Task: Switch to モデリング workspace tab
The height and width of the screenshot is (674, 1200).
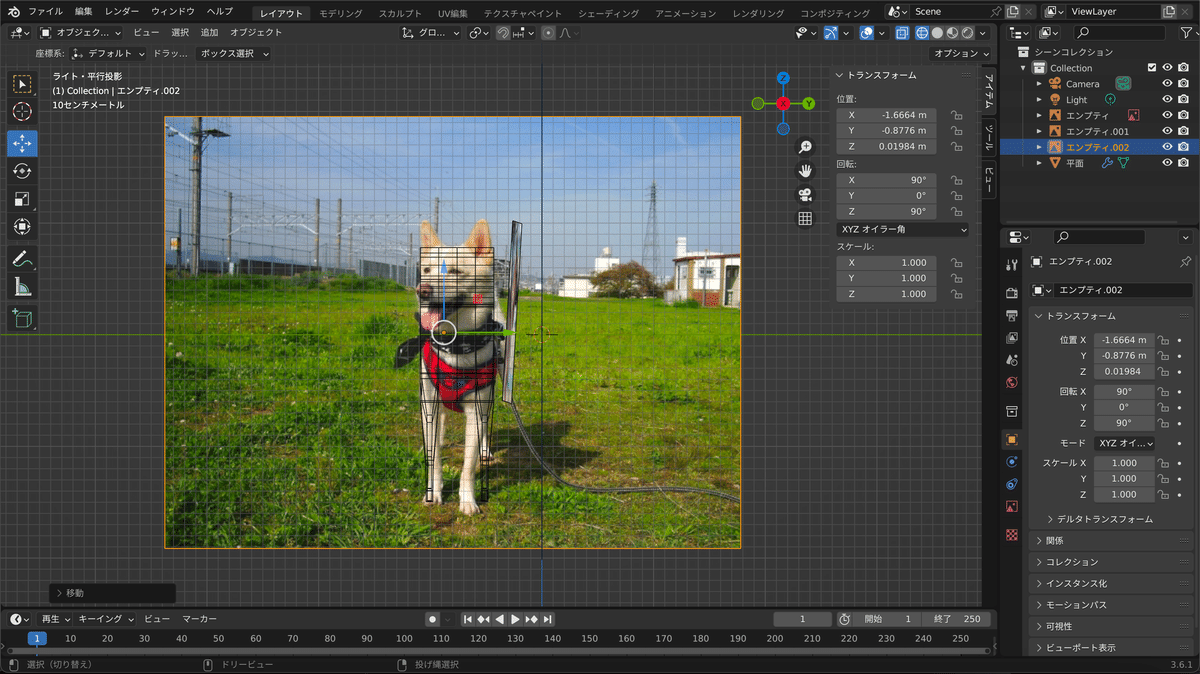Action: (340, 13)
